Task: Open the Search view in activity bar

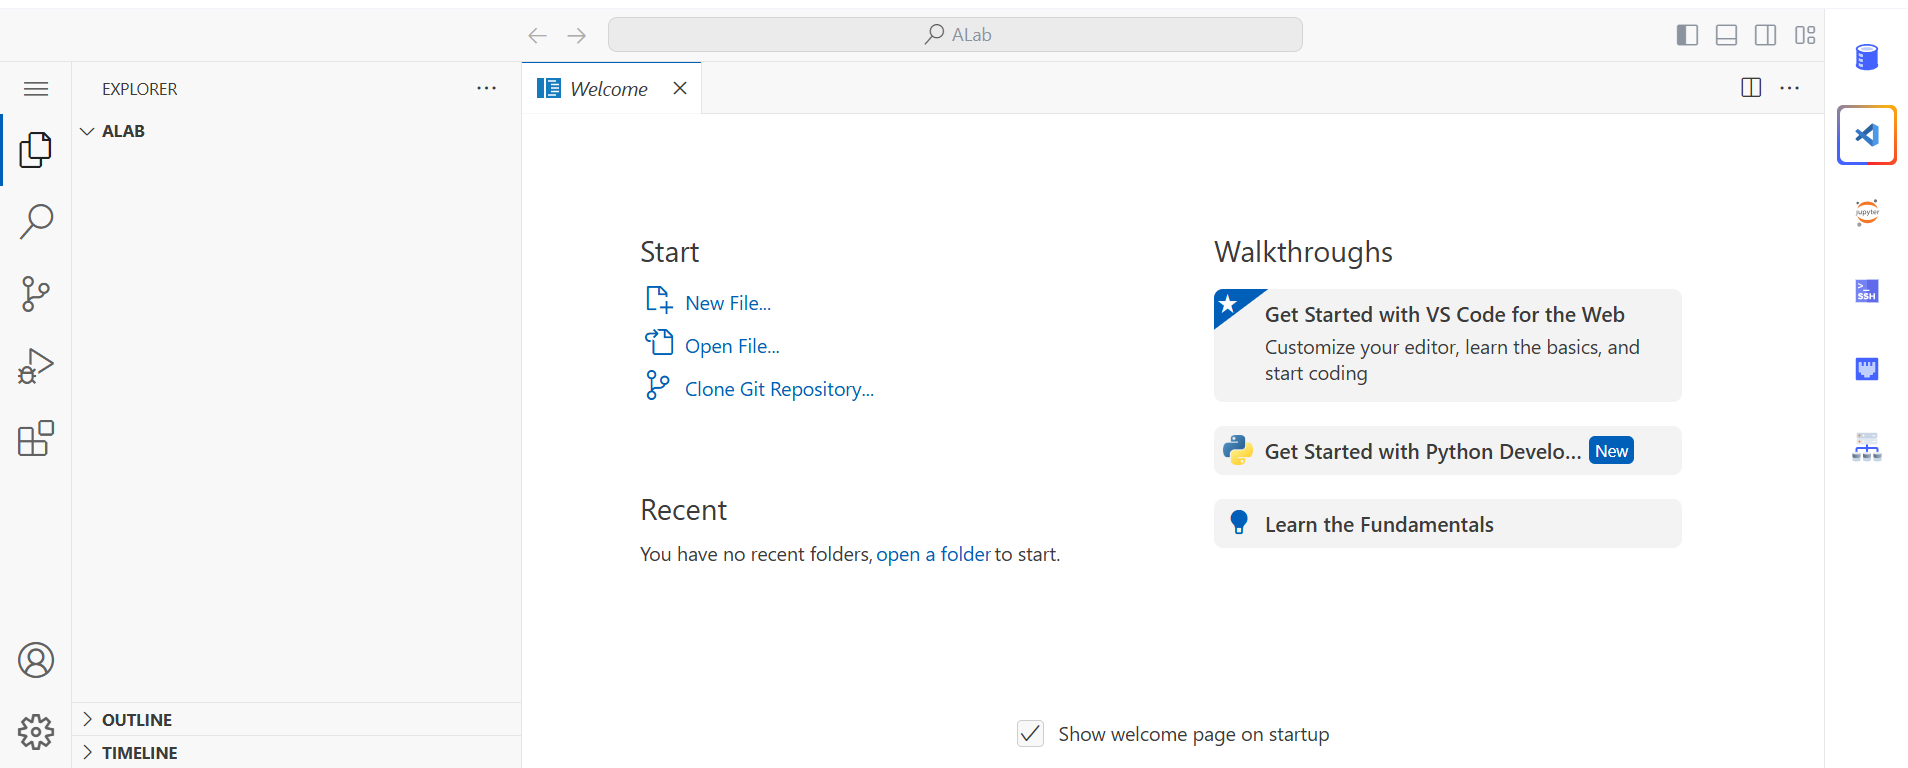Action: point(36,221)
